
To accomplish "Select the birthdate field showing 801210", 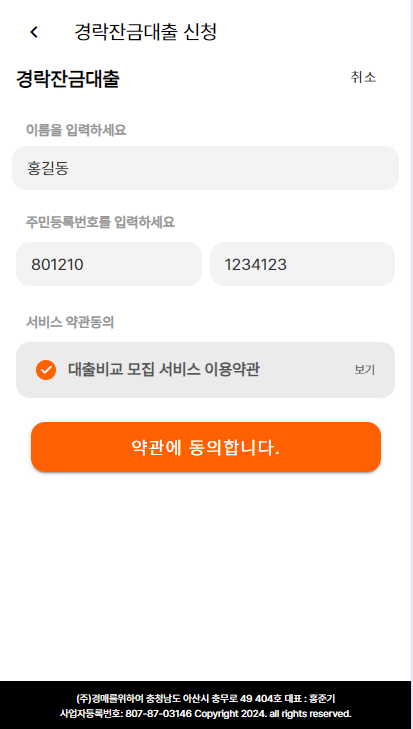I will click(109, 264).
